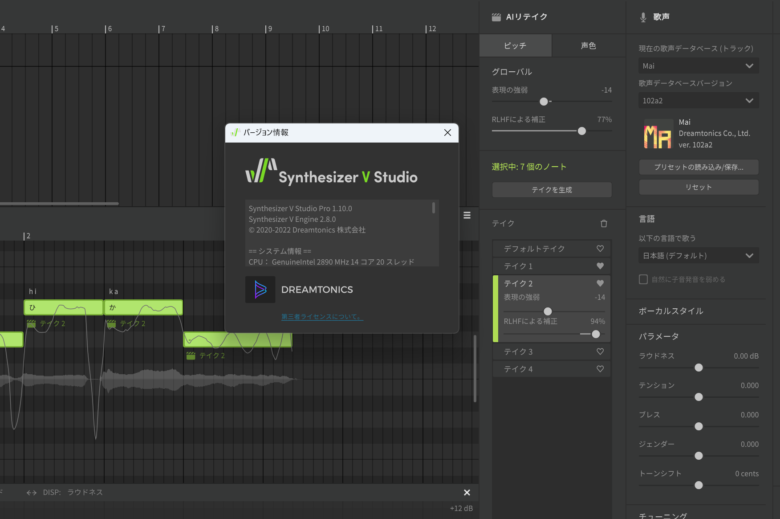Click the テイクを生成 button
Image resolution: width=780 pixels, height=519 pixels.
pos(551,190)
